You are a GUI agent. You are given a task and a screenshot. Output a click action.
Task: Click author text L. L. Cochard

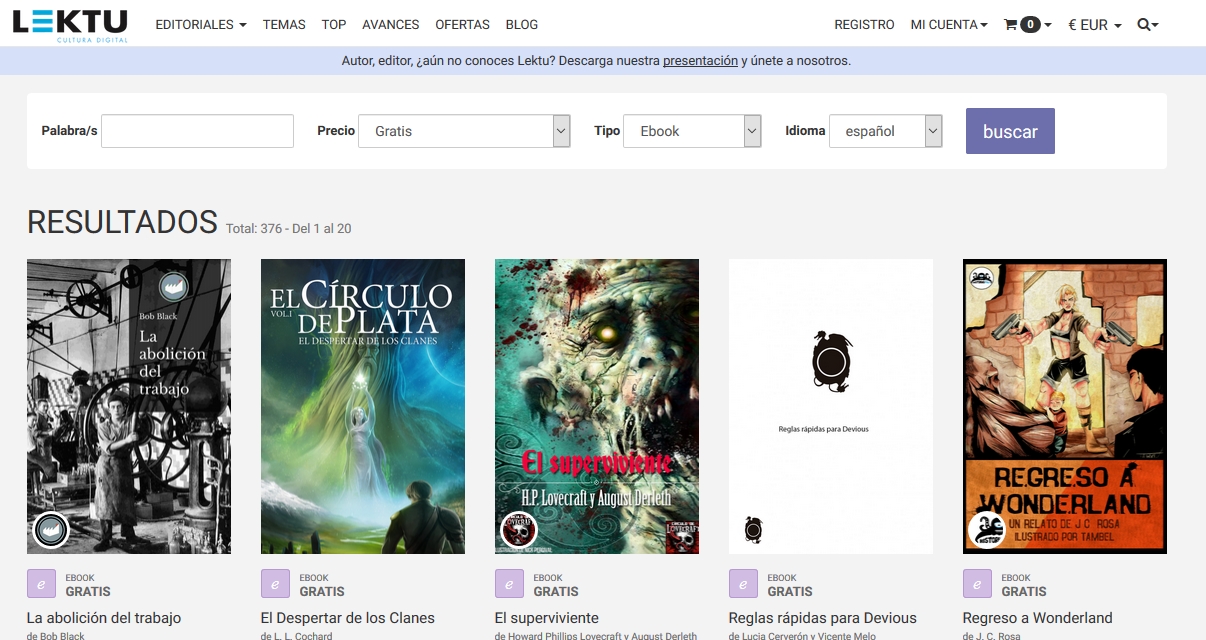point(303,636)
